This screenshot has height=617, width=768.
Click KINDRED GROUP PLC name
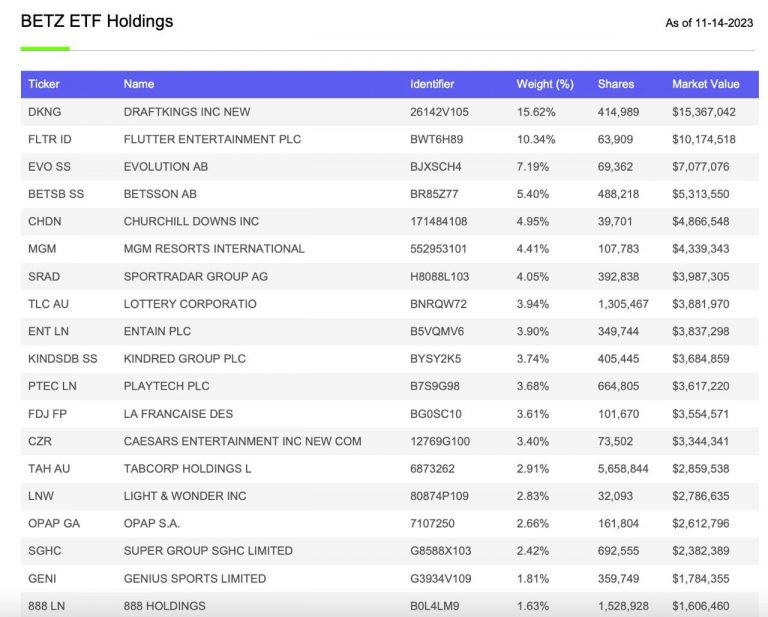(185, 359)
